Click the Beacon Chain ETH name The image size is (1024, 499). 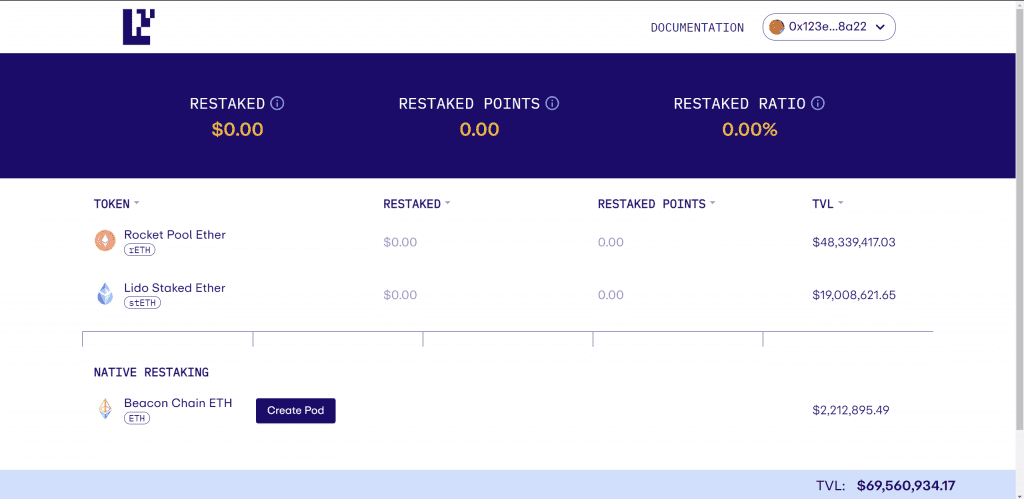(178, 403)
